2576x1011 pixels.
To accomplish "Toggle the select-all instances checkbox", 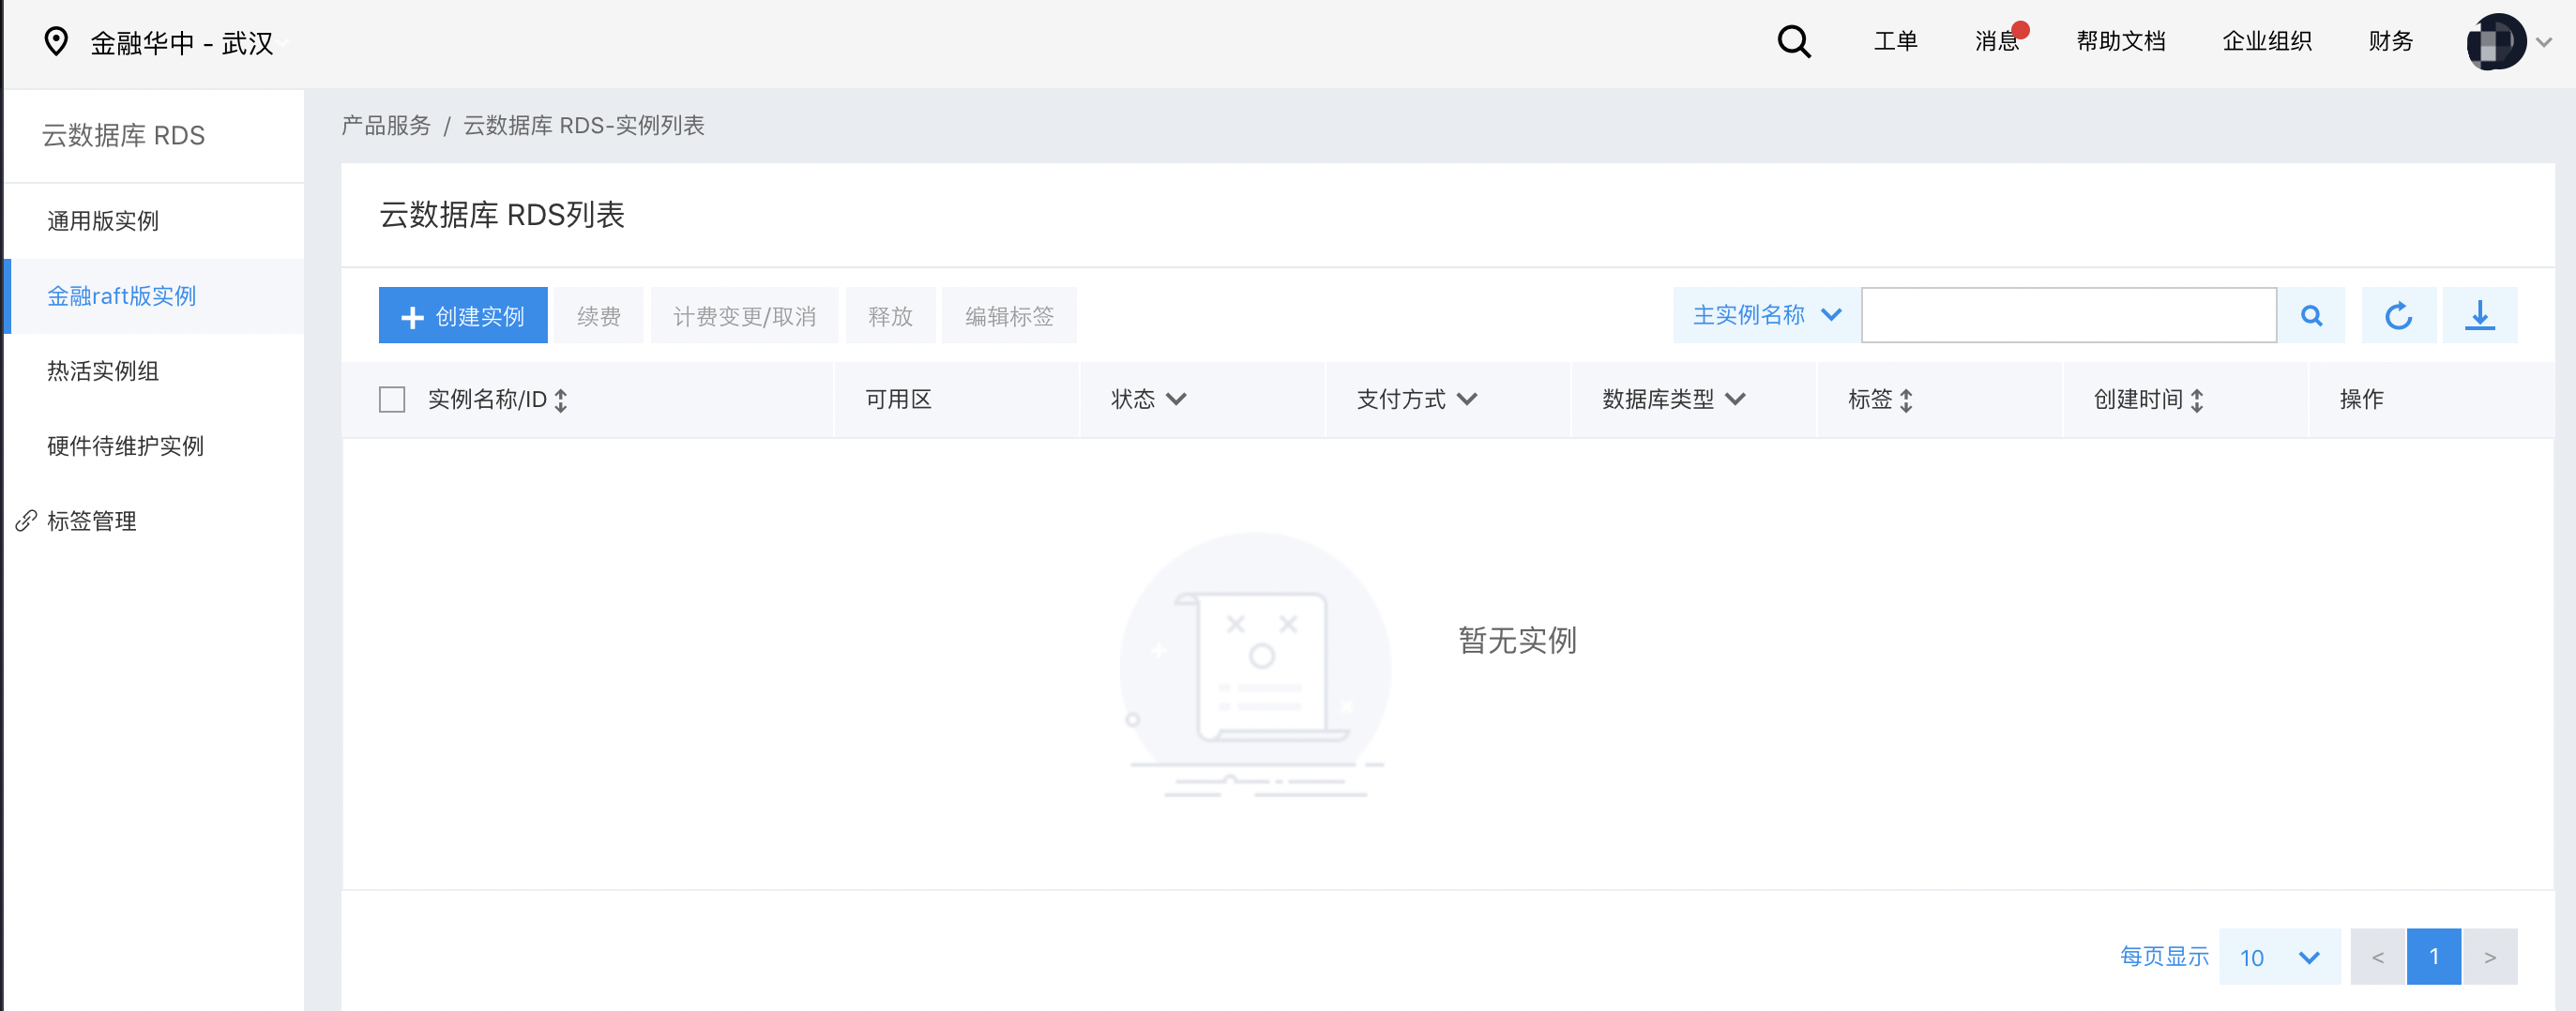I will (x=392, y=400).
